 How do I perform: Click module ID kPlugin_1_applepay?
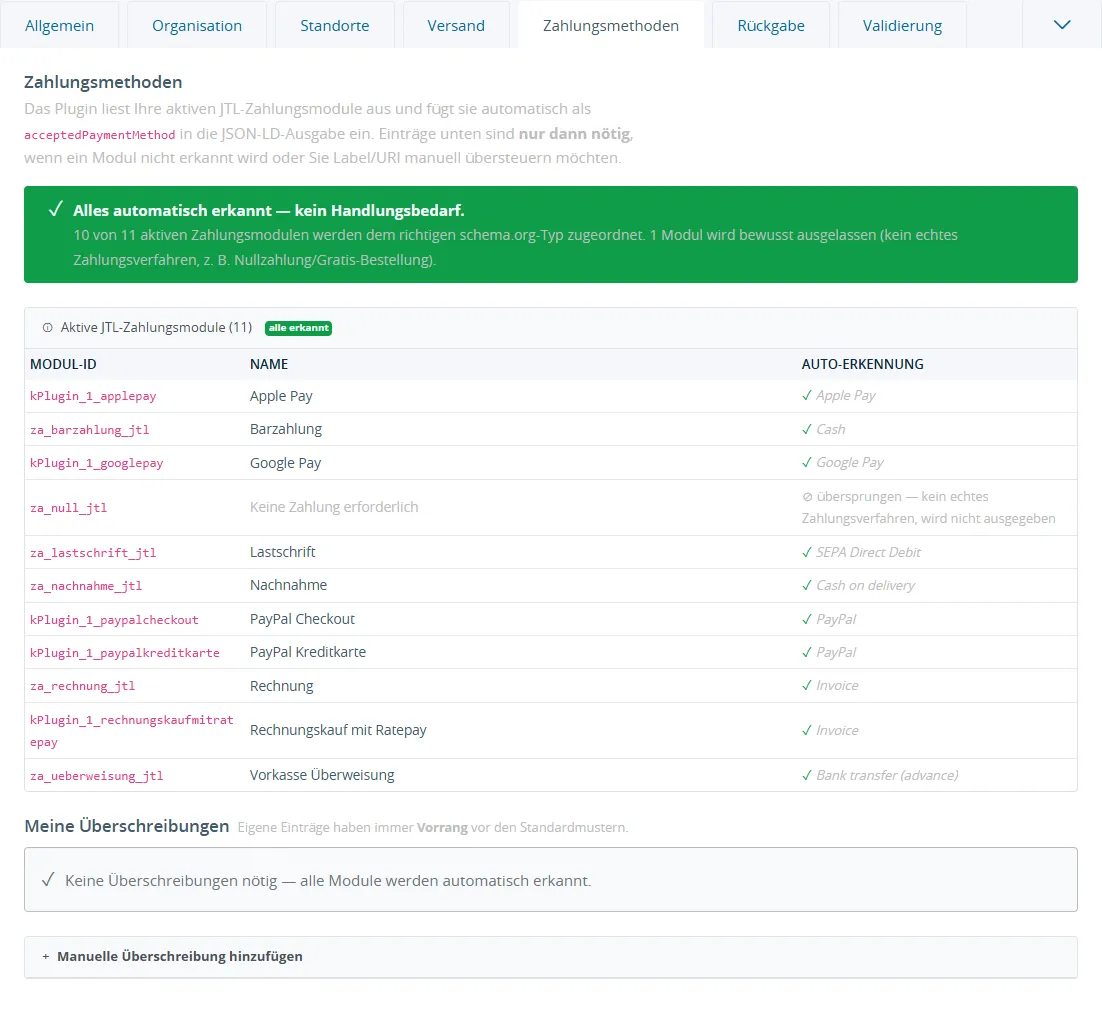tap(93, 396)
